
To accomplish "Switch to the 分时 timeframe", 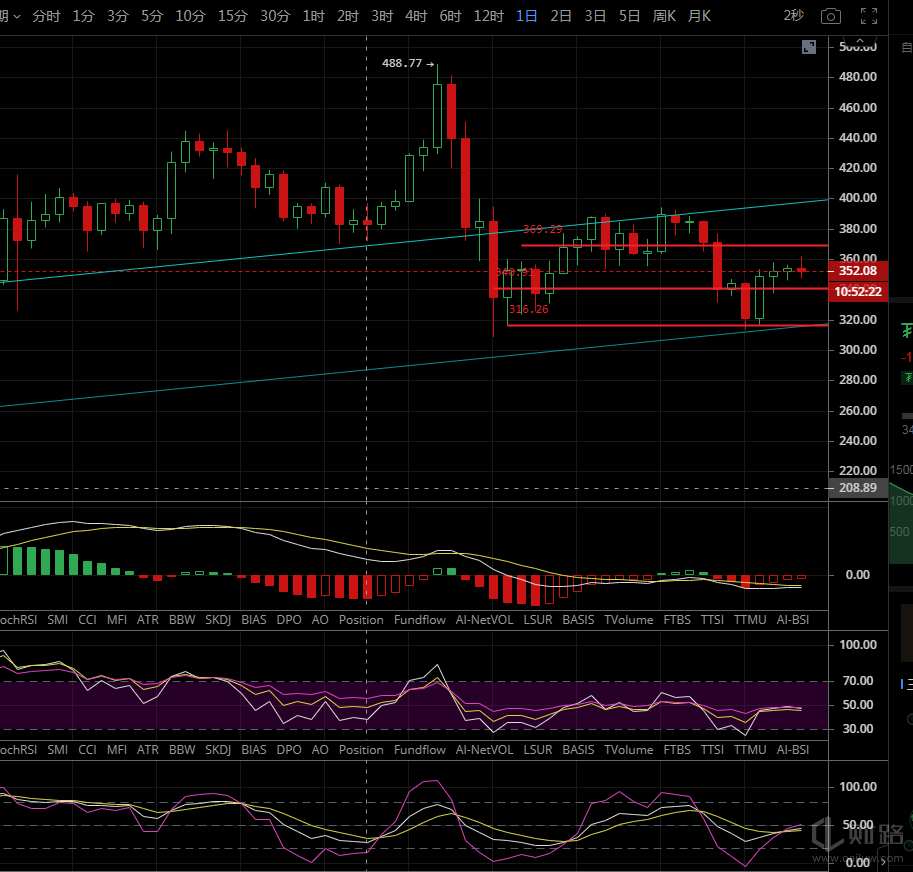I will coord(46,16).
